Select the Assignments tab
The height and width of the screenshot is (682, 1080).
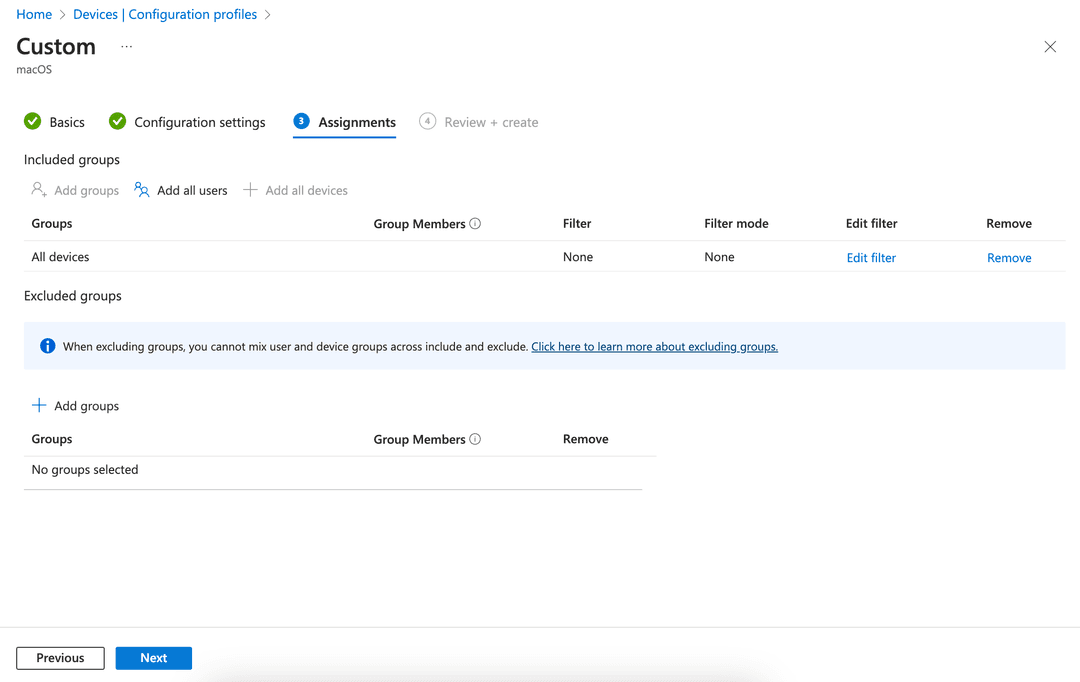pyautogui.click(x=356, y=121)
